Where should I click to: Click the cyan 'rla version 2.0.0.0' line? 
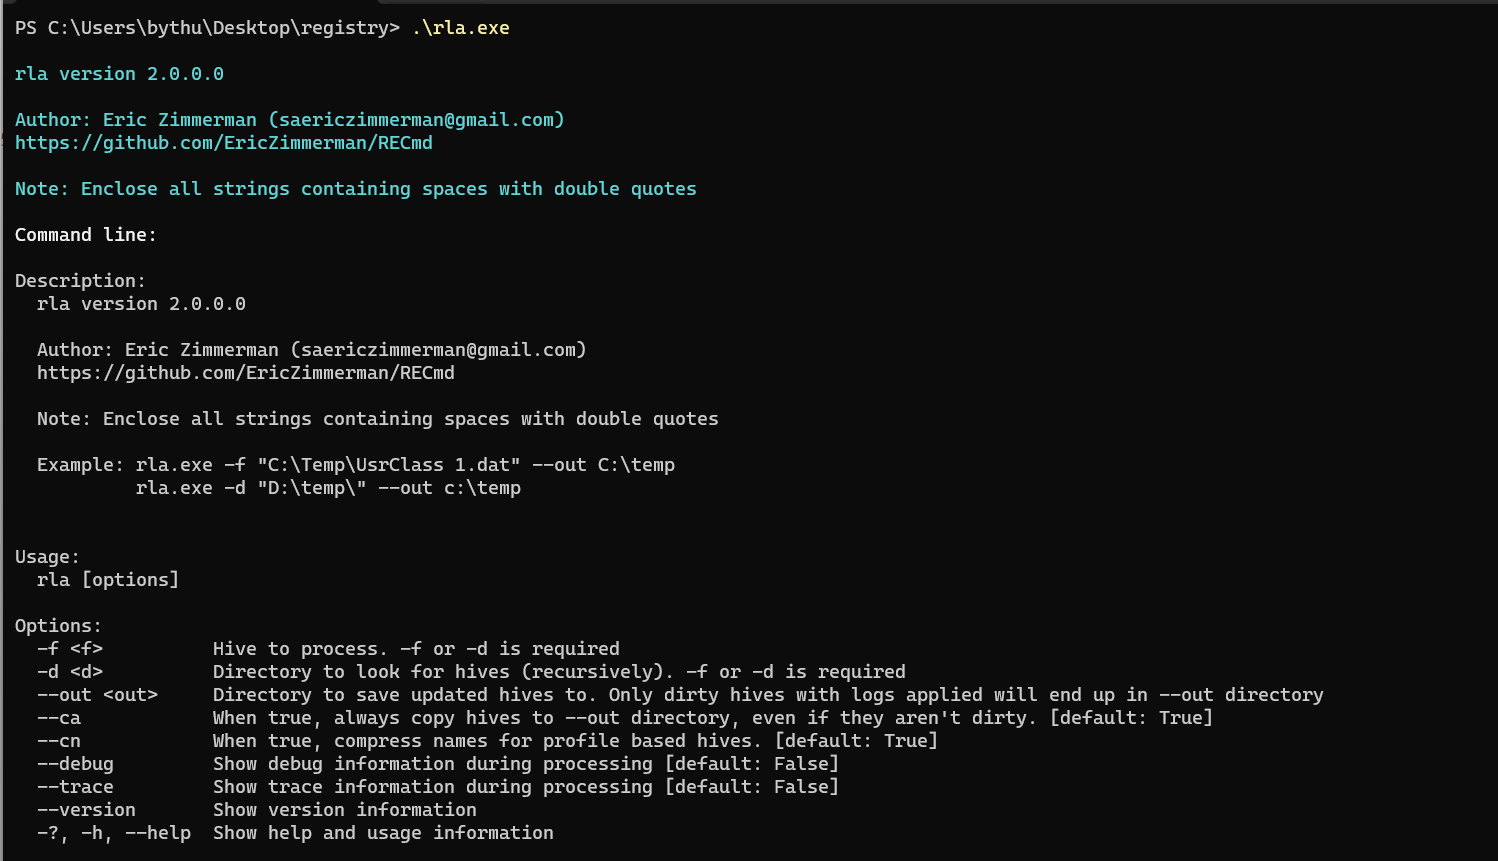pos(119,74)
